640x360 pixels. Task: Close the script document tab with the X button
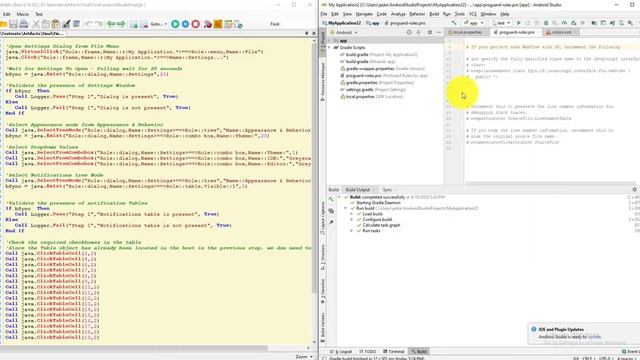point(314,33)
